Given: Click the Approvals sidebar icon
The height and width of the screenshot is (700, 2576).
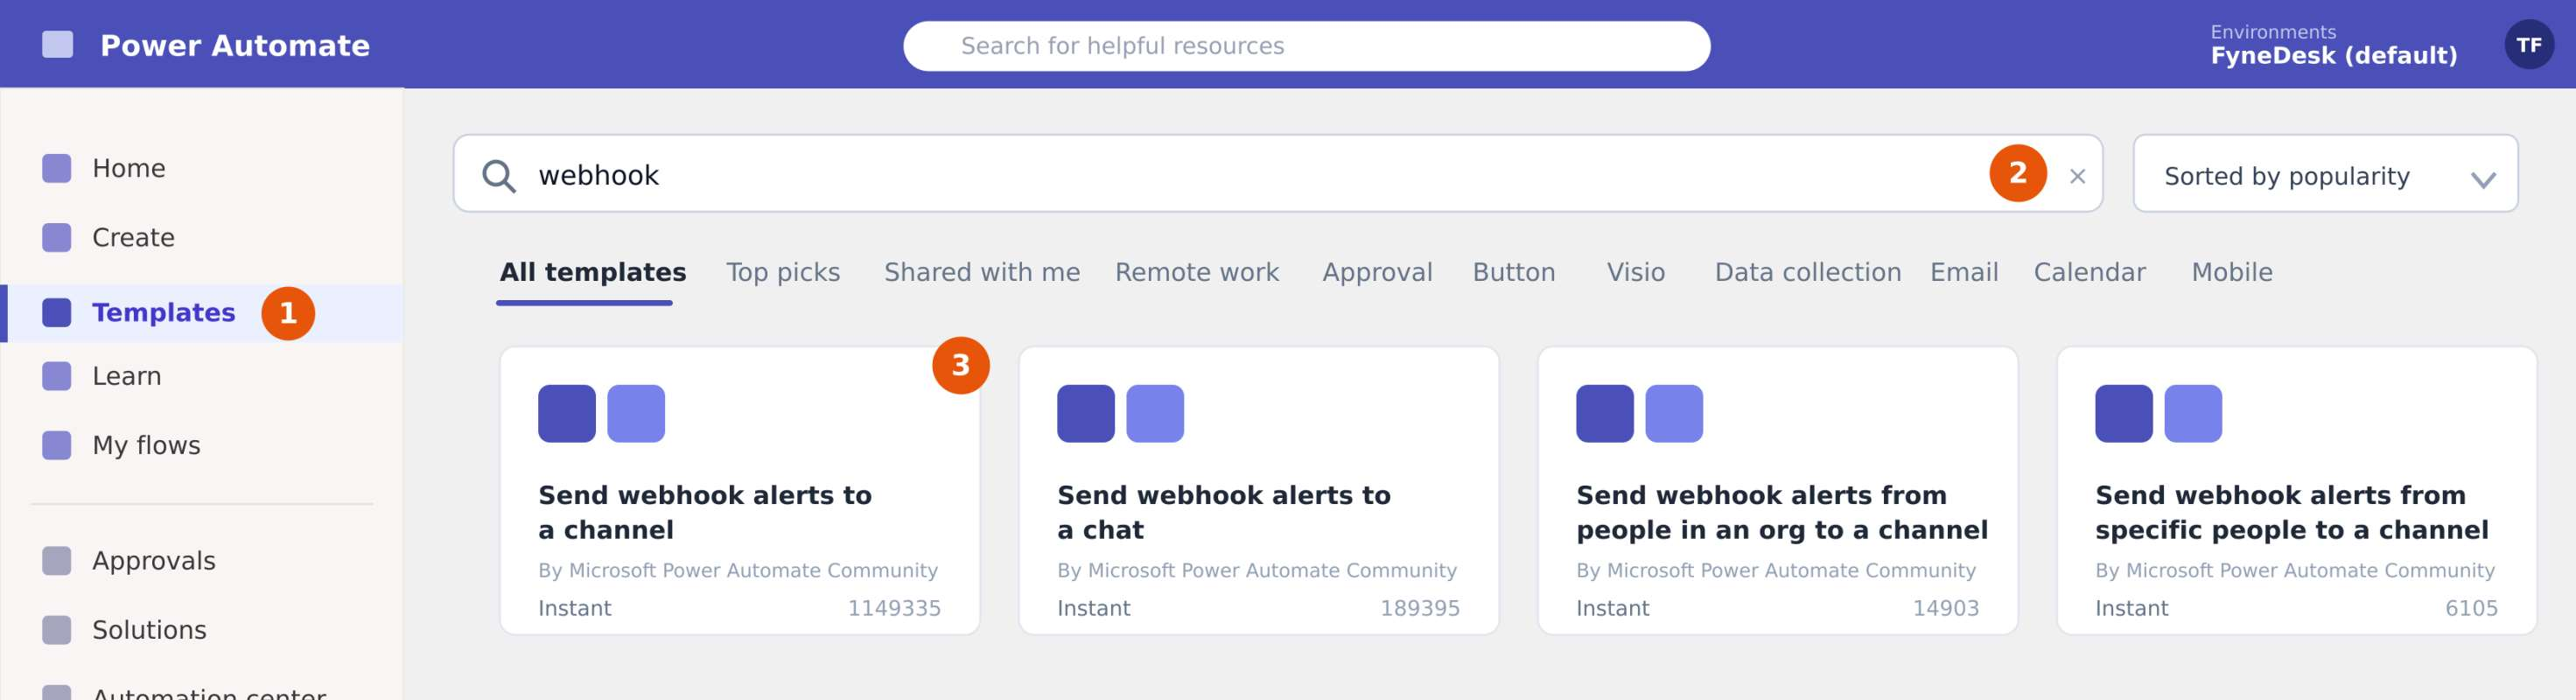Looking at the screenshot, I should (x=57, y=561).
